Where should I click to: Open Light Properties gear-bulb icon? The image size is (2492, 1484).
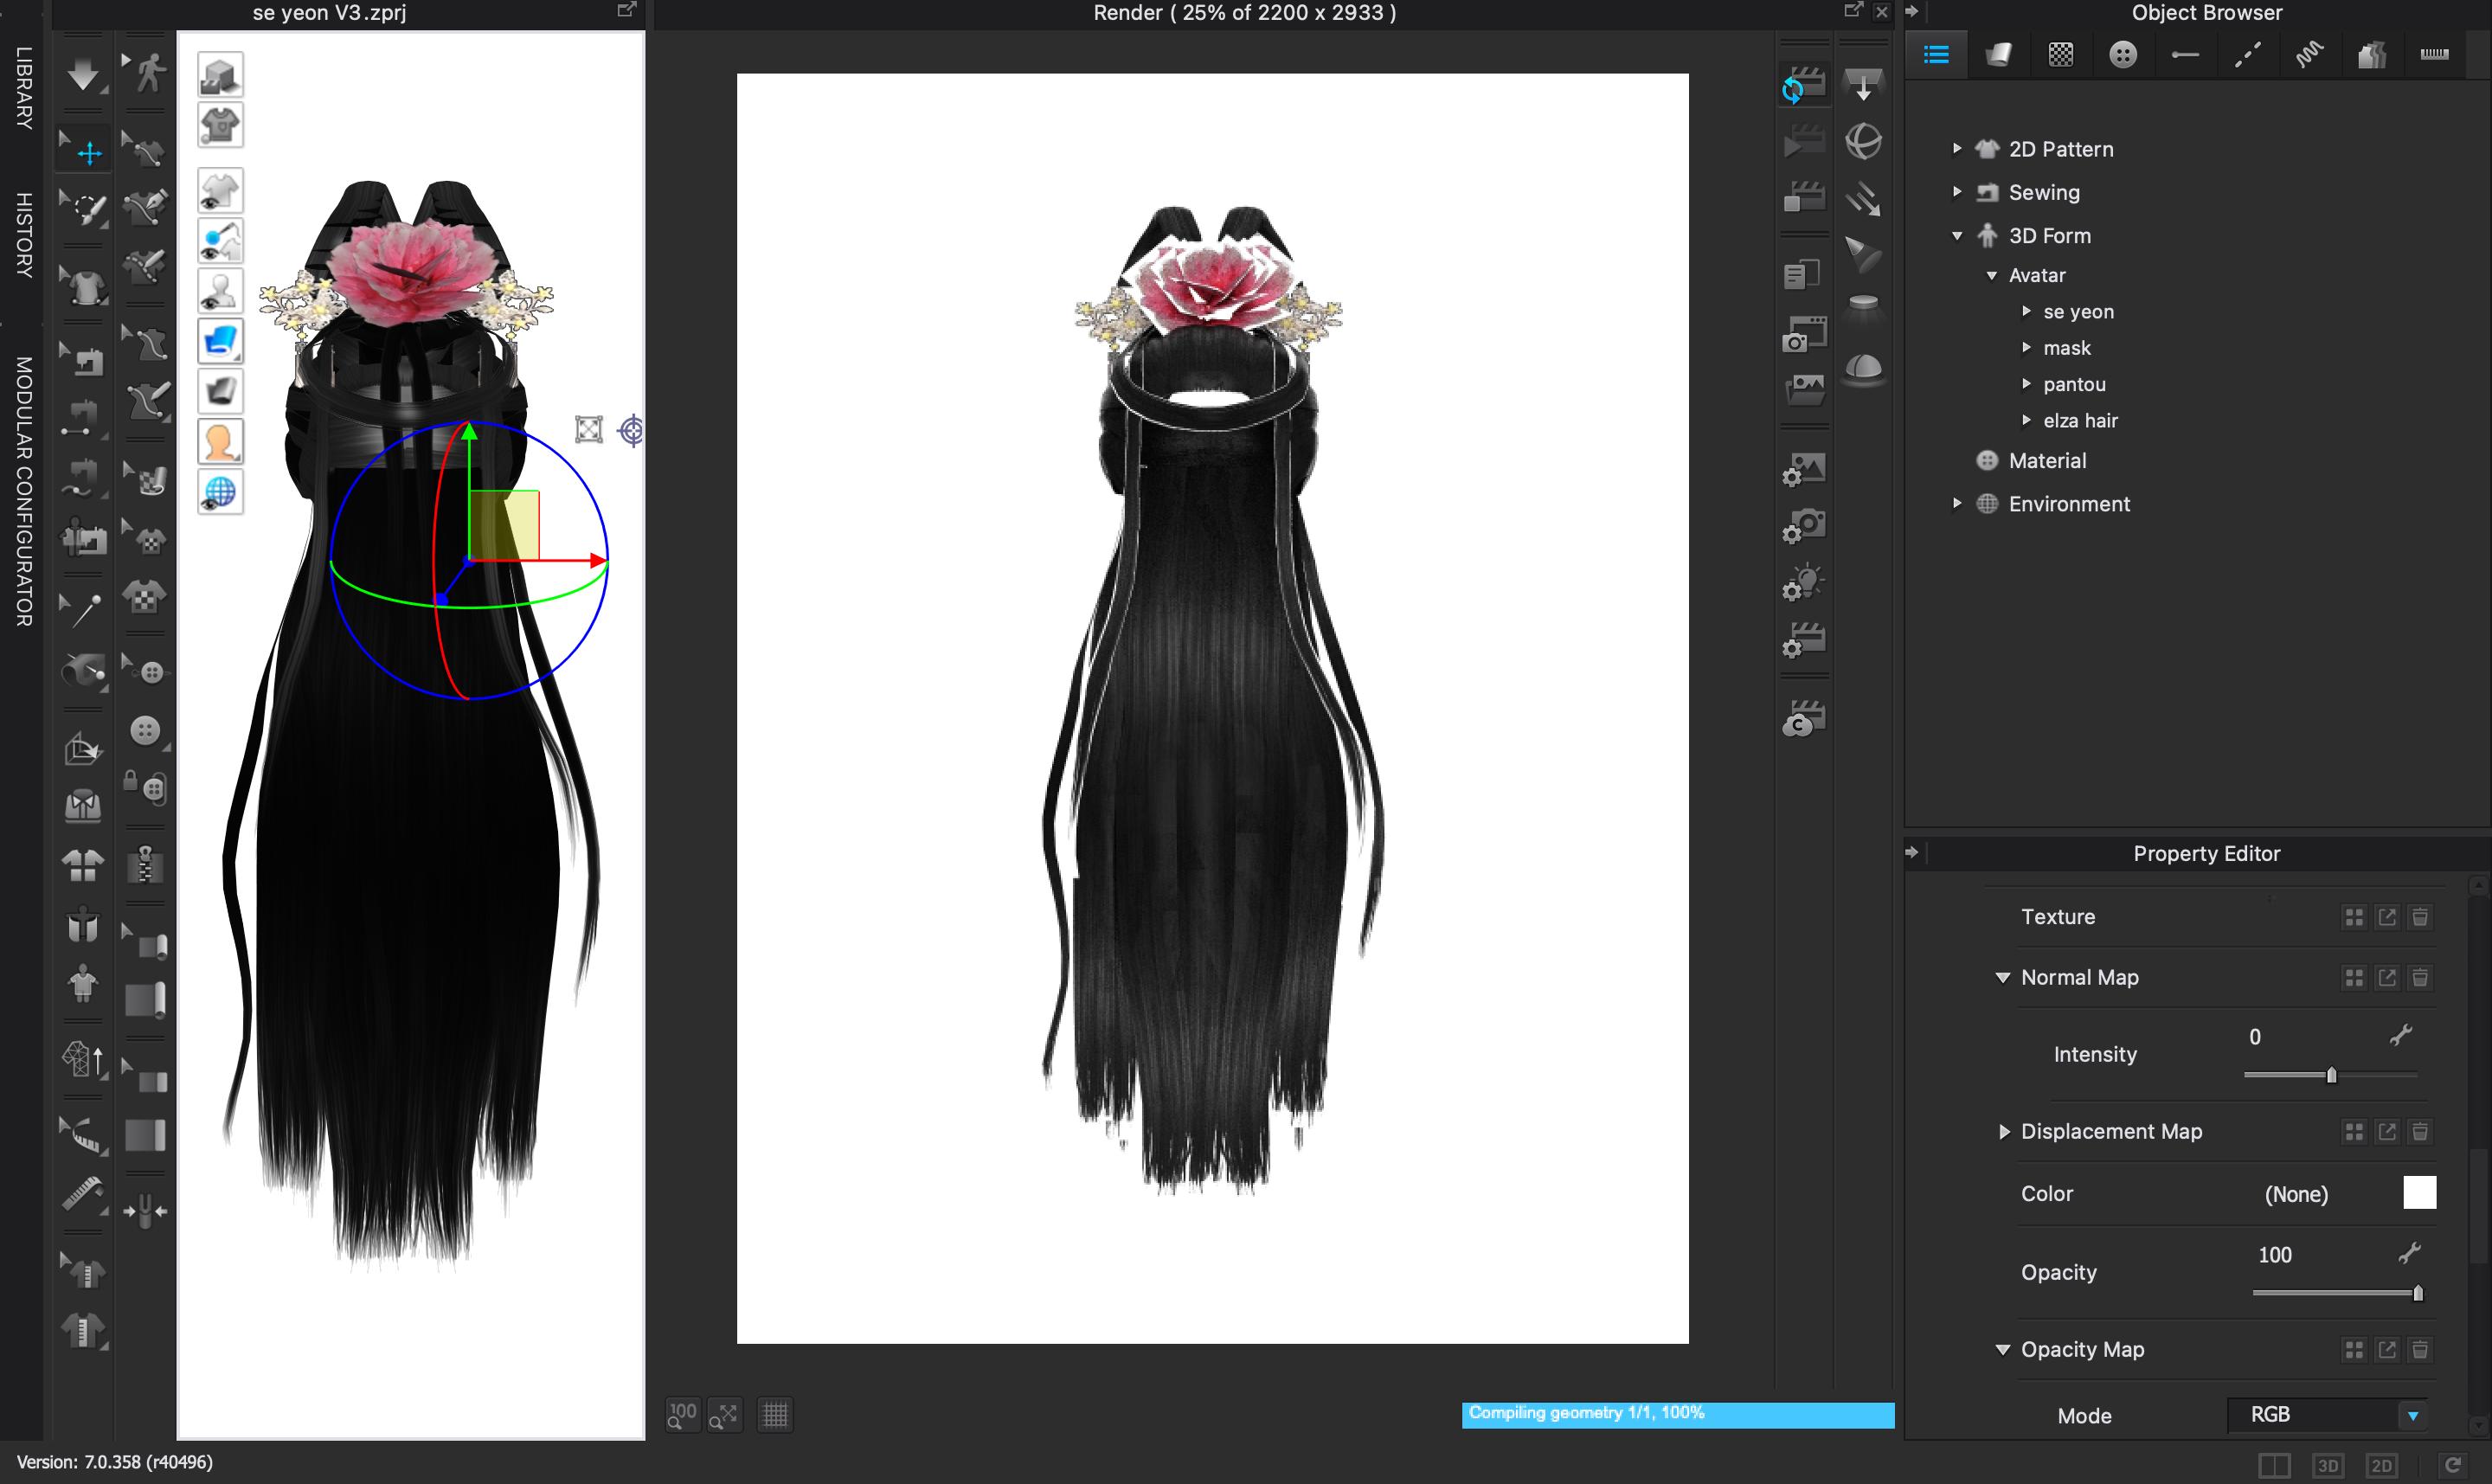[1804, 583]
